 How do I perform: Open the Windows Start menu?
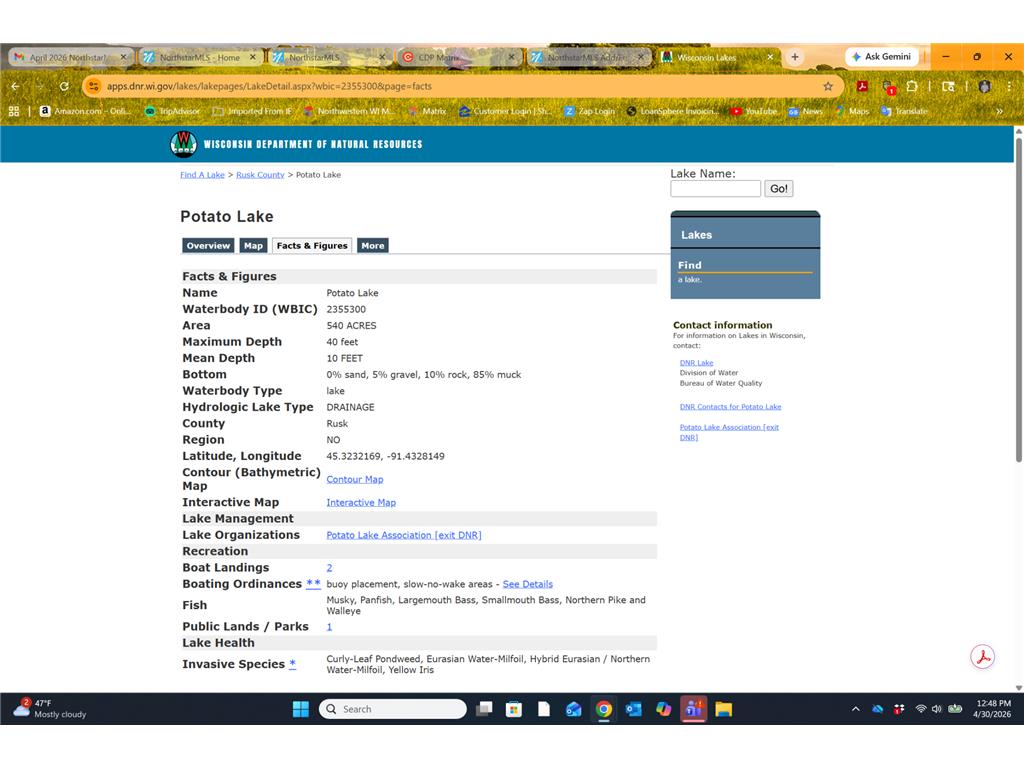coord(300,709)
